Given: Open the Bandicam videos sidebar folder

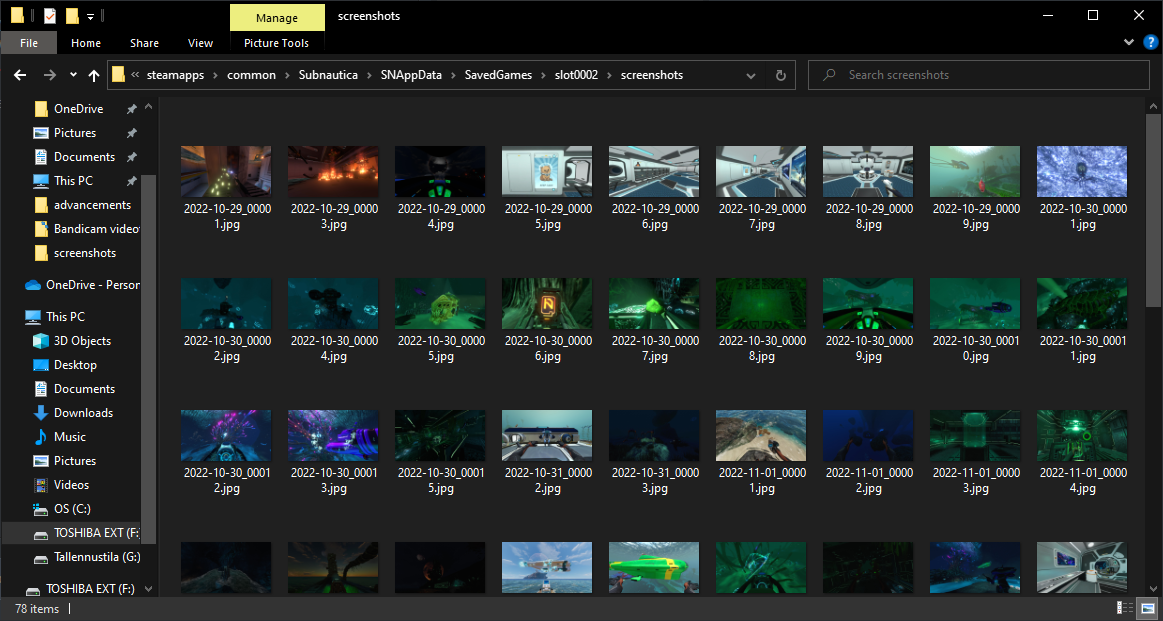Looking at the screenshot, I should click(x=96, y=229).
